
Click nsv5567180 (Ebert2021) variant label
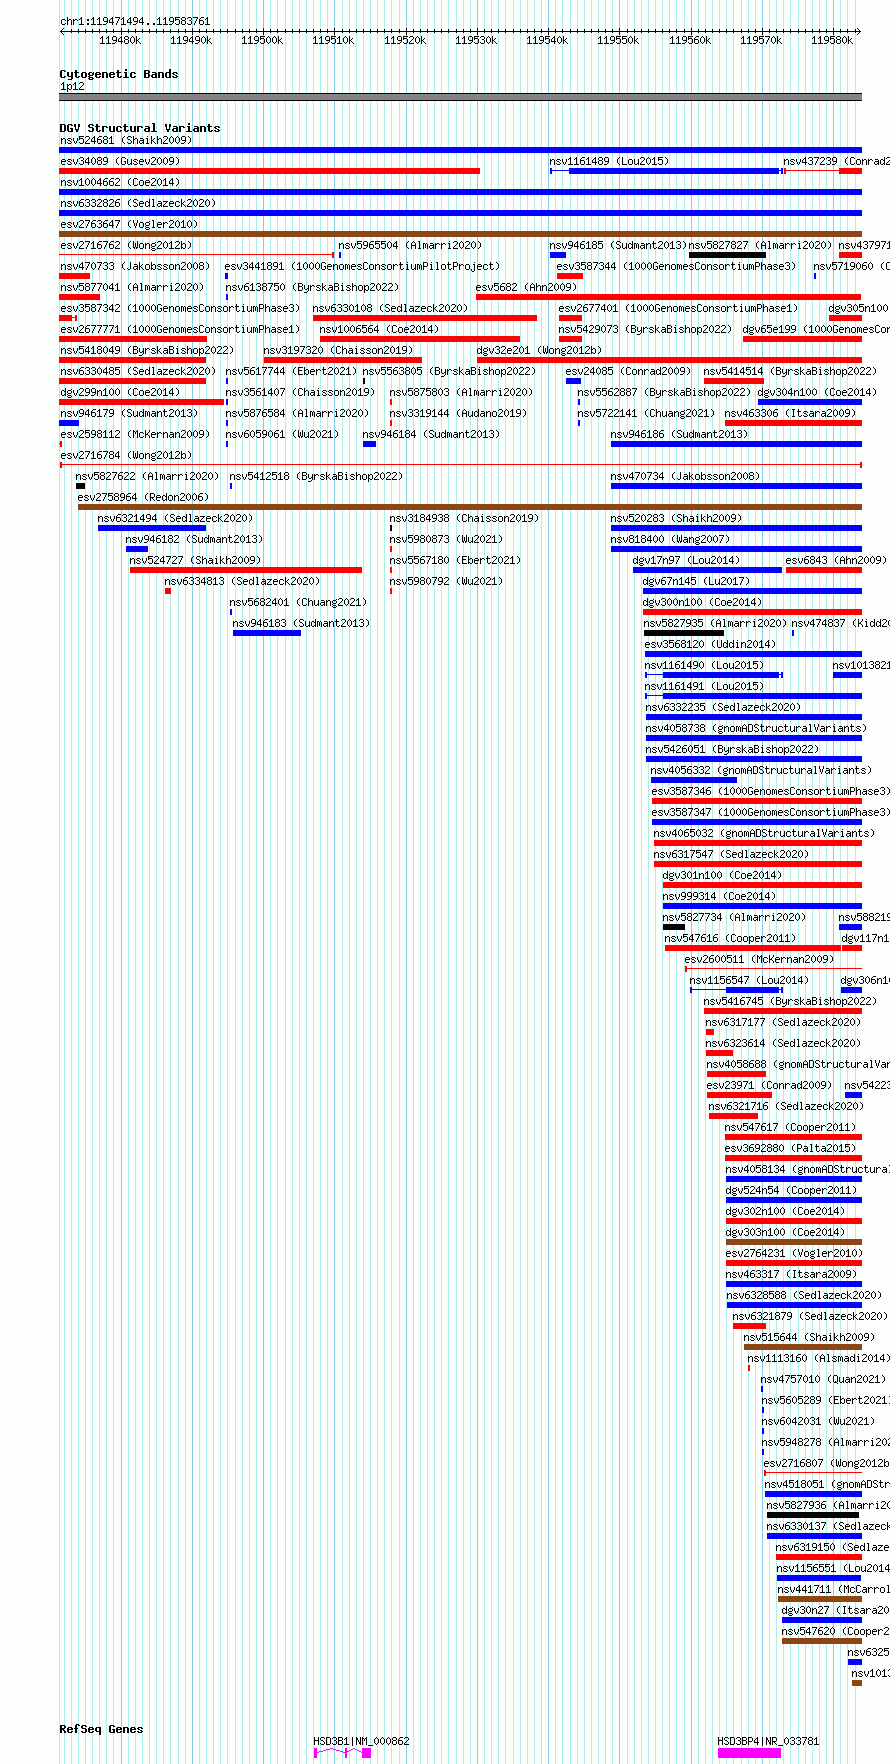[x=455, y=560]
